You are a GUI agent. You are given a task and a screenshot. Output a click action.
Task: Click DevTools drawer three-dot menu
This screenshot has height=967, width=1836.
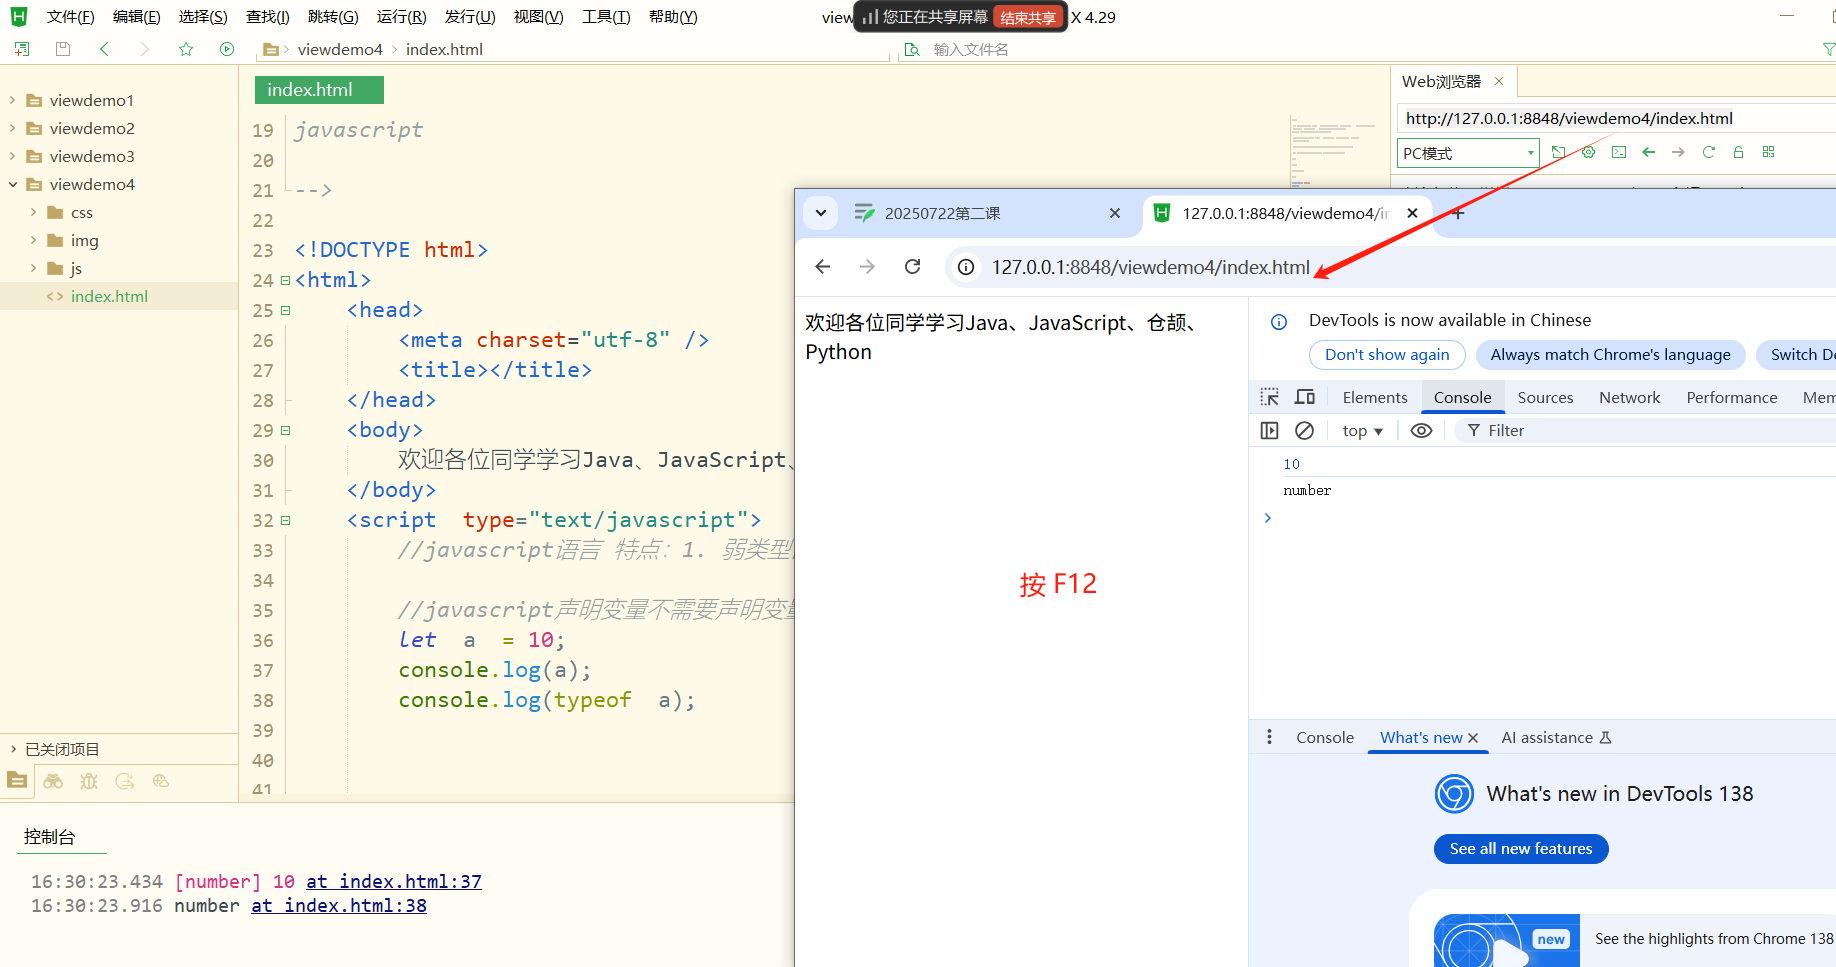[x=1269, y=737]
